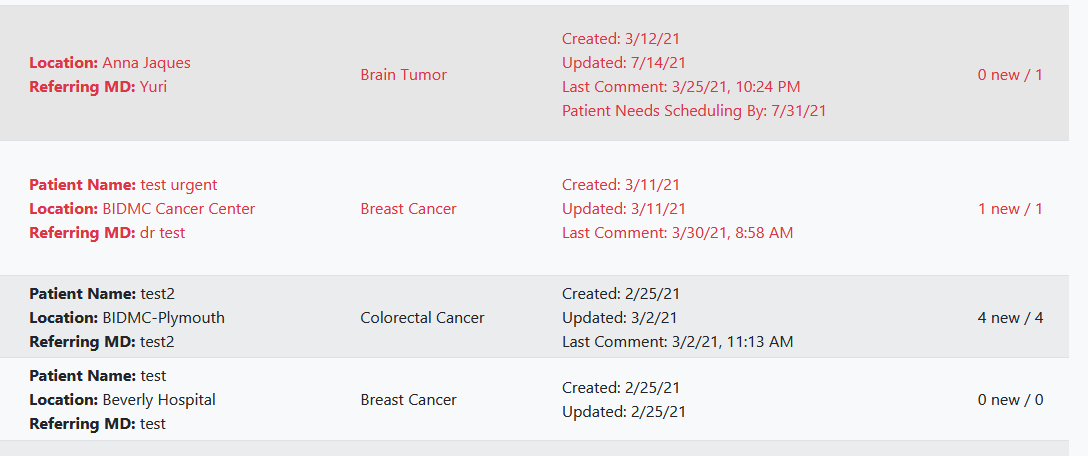Open 1 new / 1 comments indicator
The image size is (1088, 456).
point(1010,209)
